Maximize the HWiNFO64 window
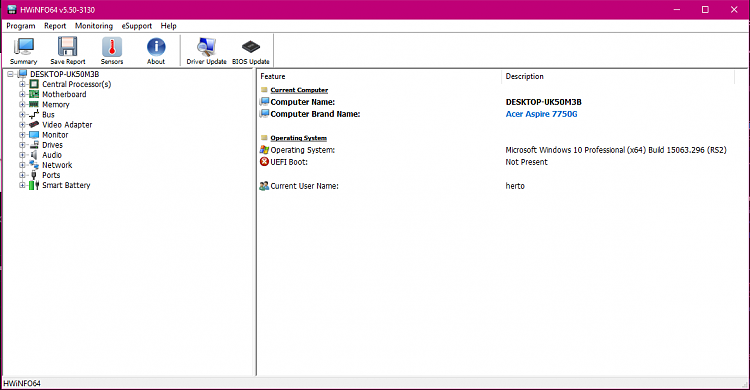 [705, 10]
